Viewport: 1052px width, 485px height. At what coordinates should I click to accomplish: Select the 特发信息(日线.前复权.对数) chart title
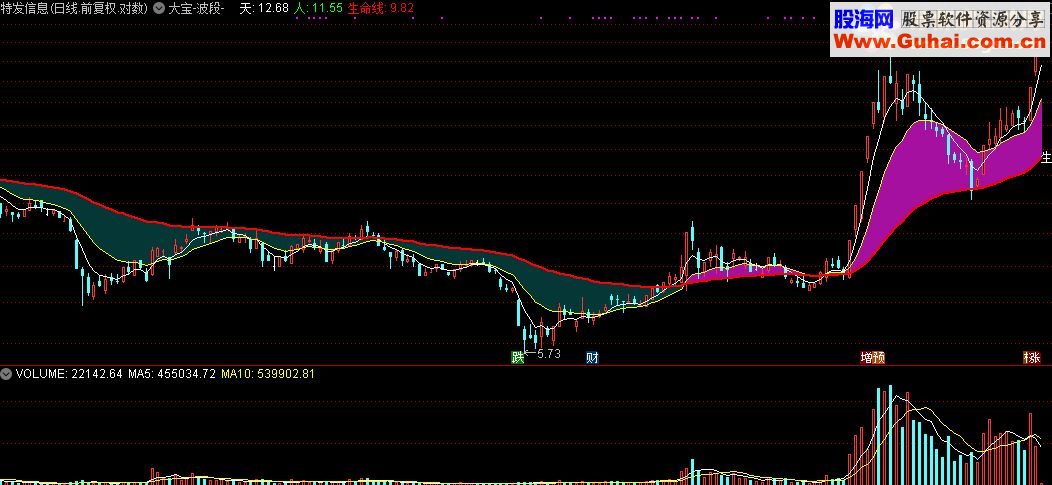point(75,9)
